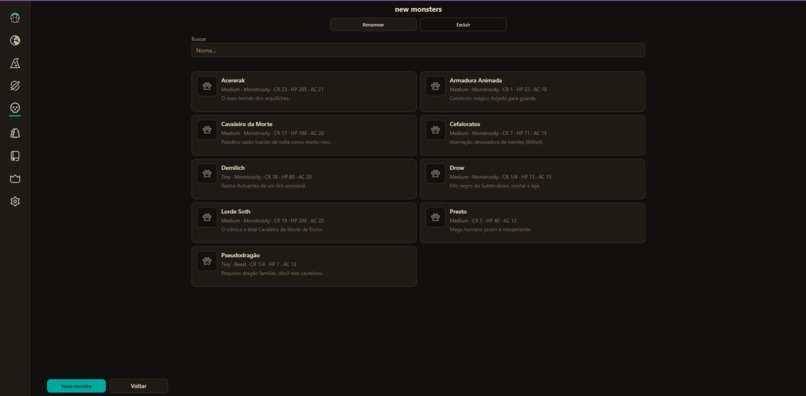806x396 pixels.
Task: Click Cefaloratos stats line CR 7
Action: (498, 133)
